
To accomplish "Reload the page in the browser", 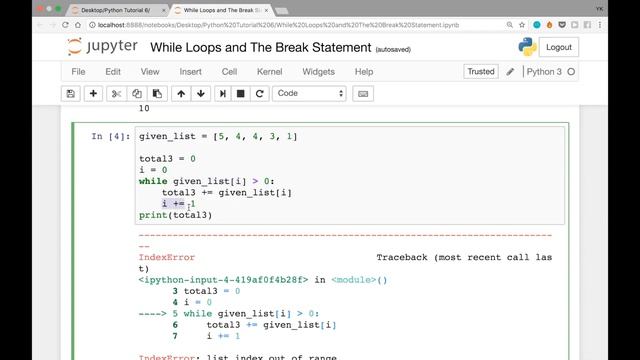I will [x=65, y=25].
